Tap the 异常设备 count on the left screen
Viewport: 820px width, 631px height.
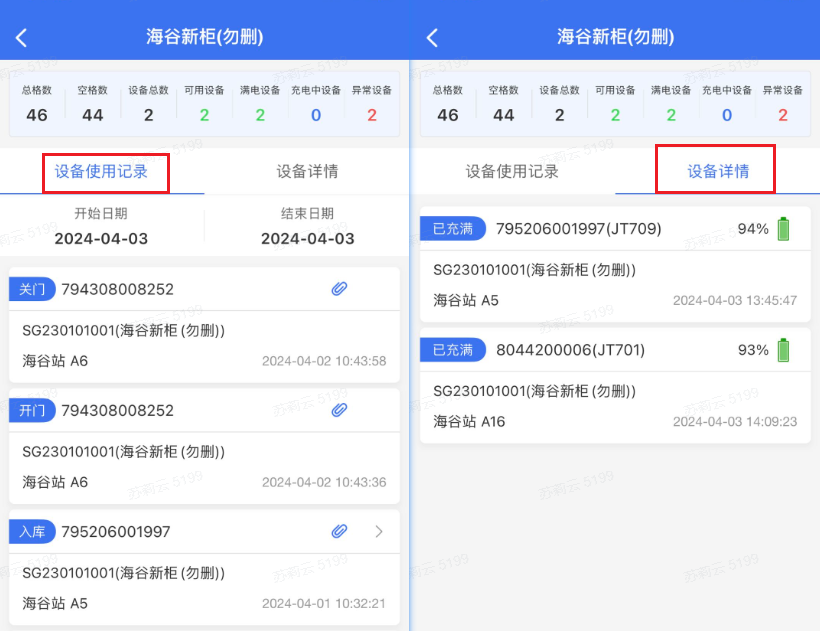coord(372,114)
